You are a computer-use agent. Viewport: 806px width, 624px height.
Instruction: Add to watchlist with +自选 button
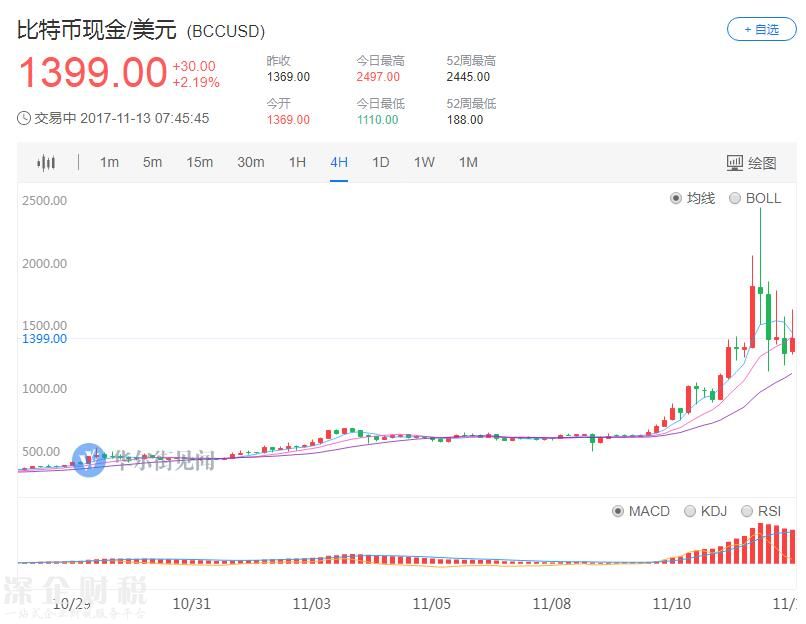[761, 29]
